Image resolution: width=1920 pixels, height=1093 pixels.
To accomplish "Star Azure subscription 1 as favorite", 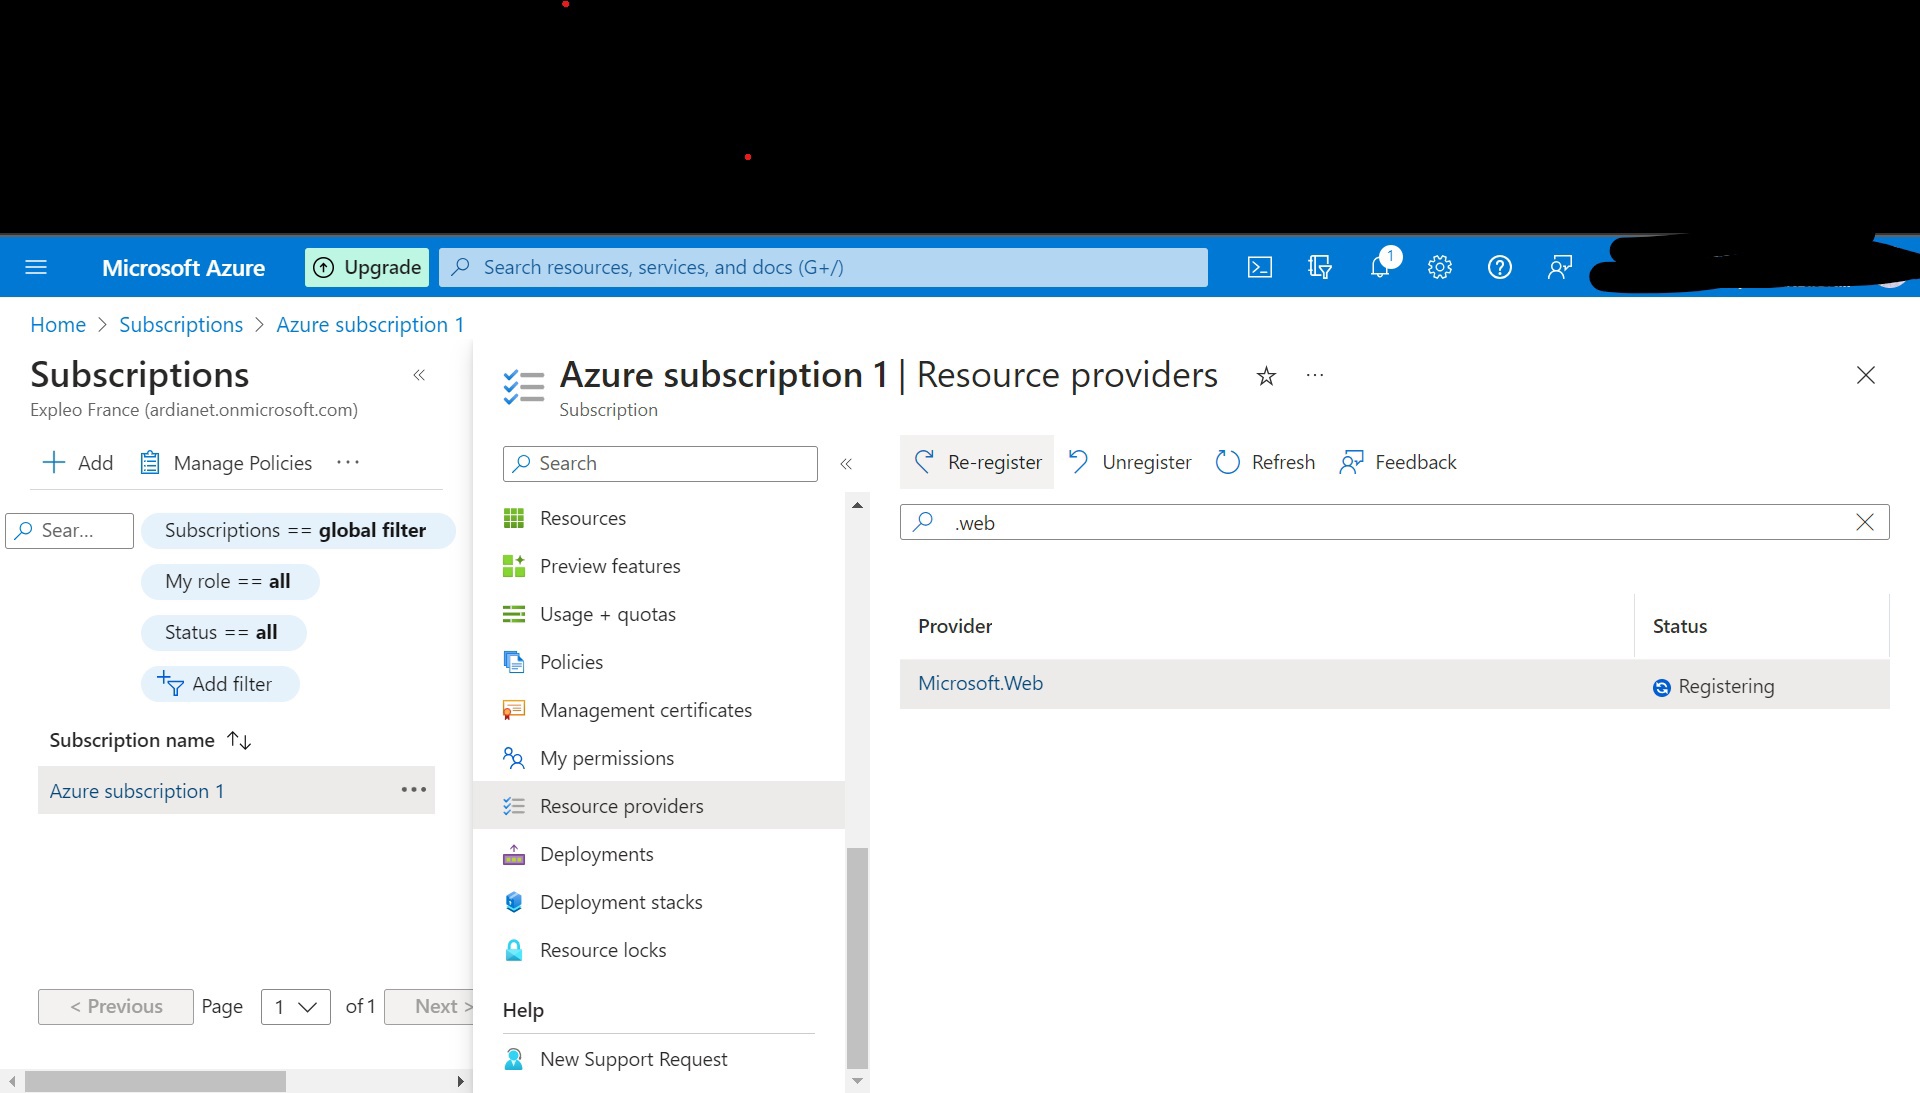I will pyautogui.click(x=1266, y=377).
